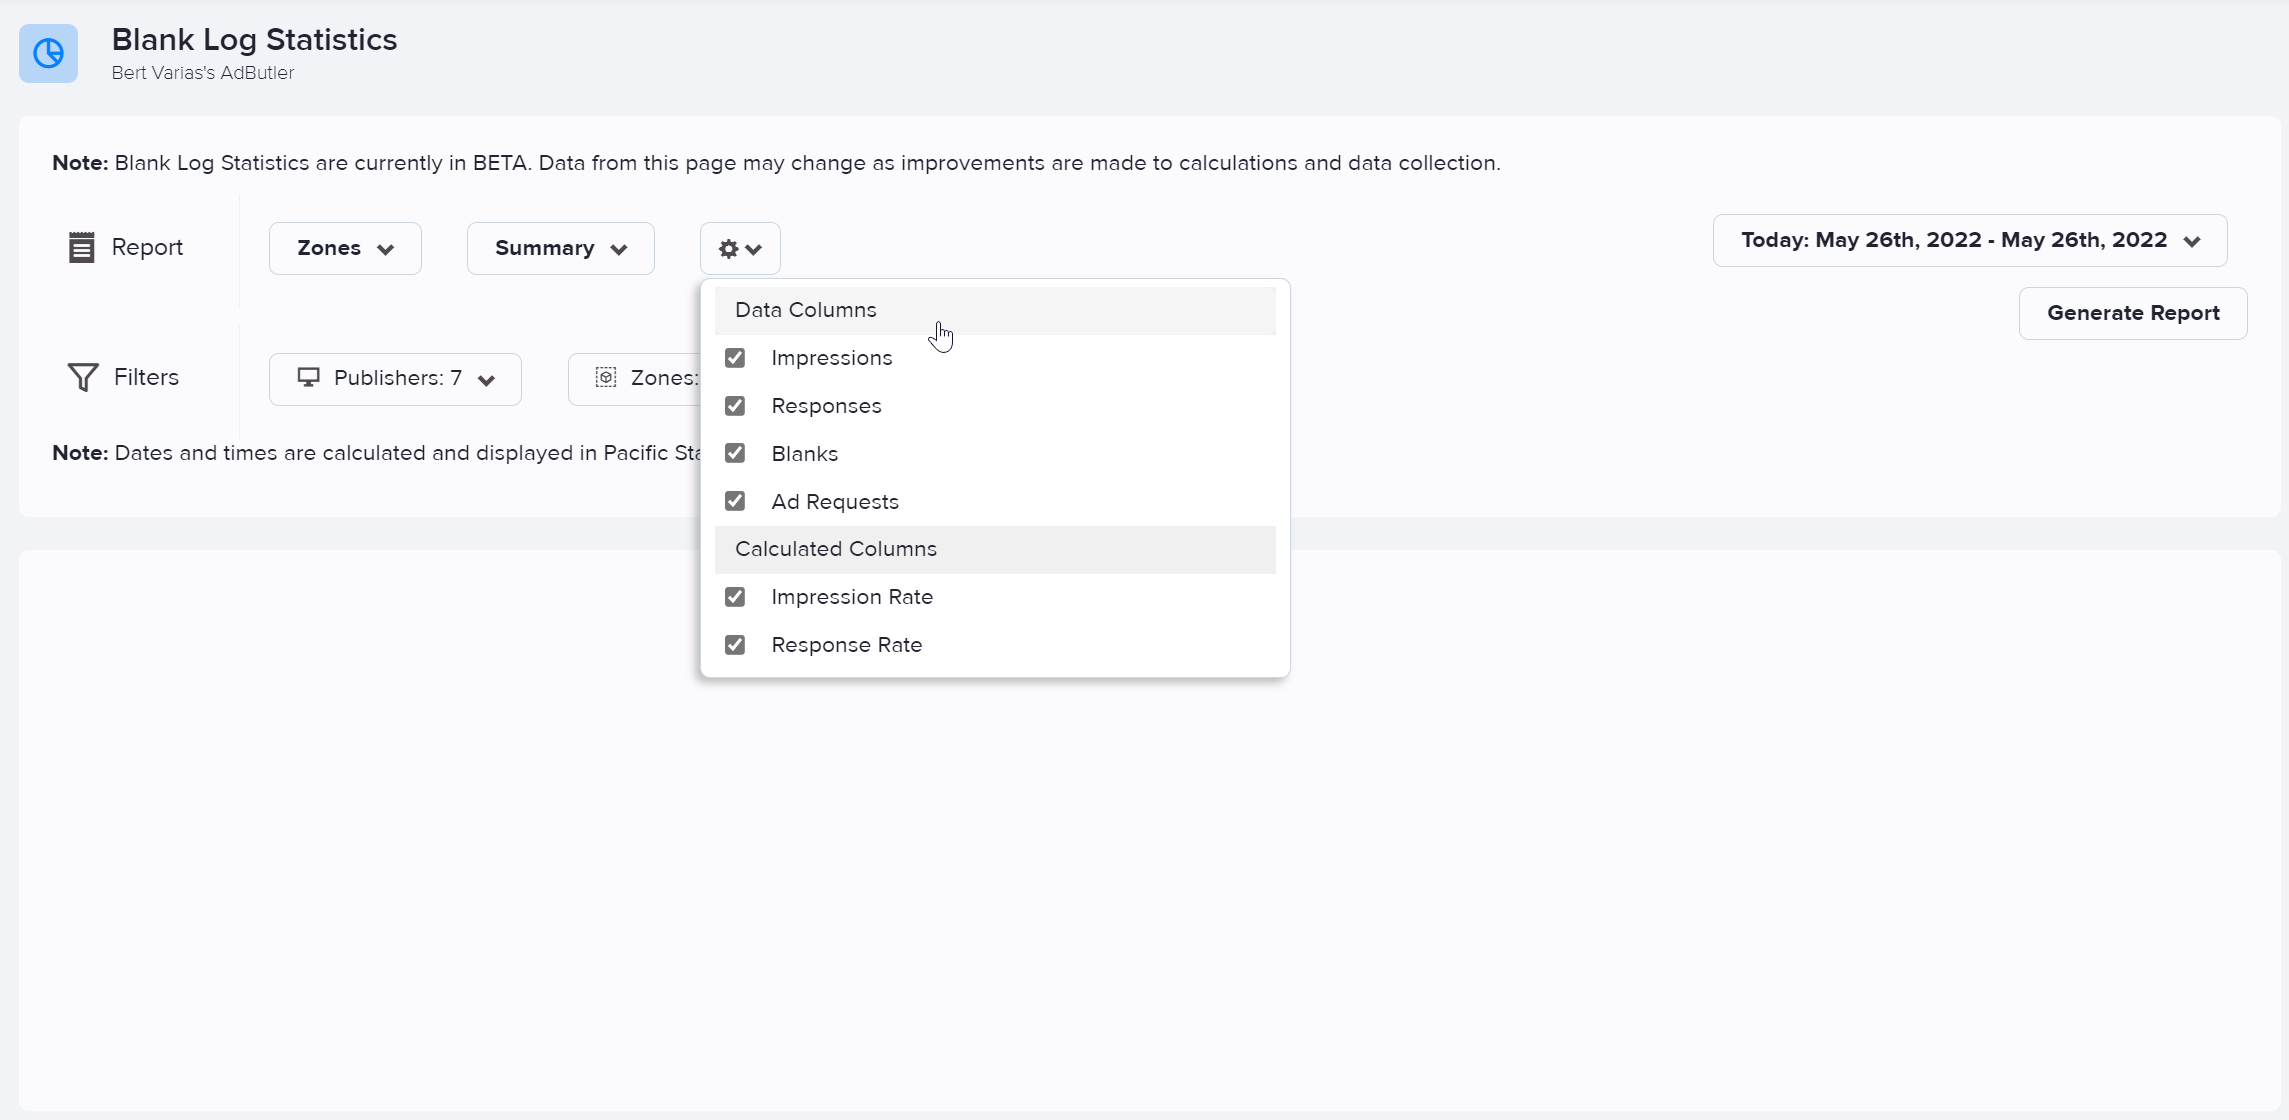2289x1120 pixels.
Task: Uncheck the Impressions checkbox
Action: 735,358
